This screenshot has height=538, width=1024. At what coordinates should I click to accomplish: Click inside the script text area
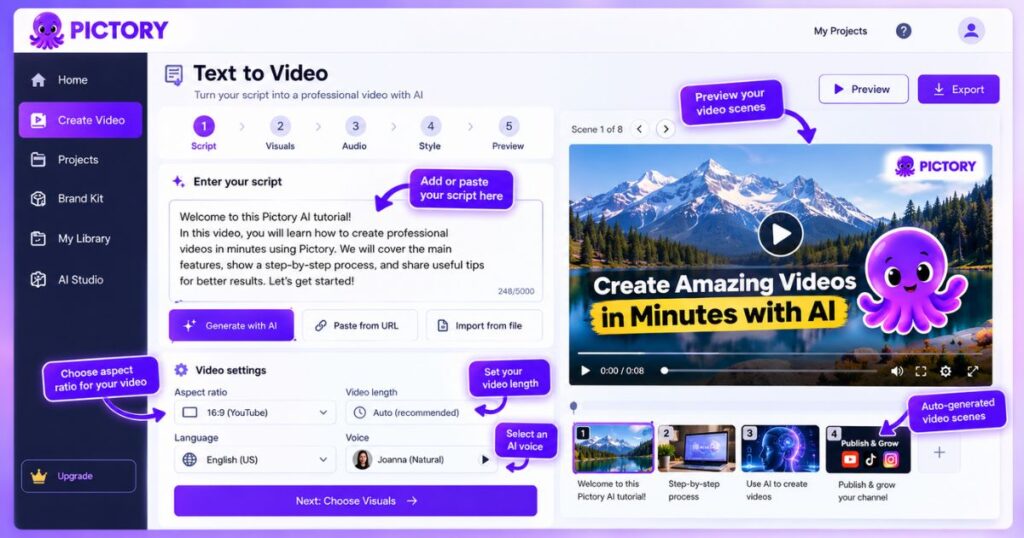pyautogui.click(x=355, y=251)
